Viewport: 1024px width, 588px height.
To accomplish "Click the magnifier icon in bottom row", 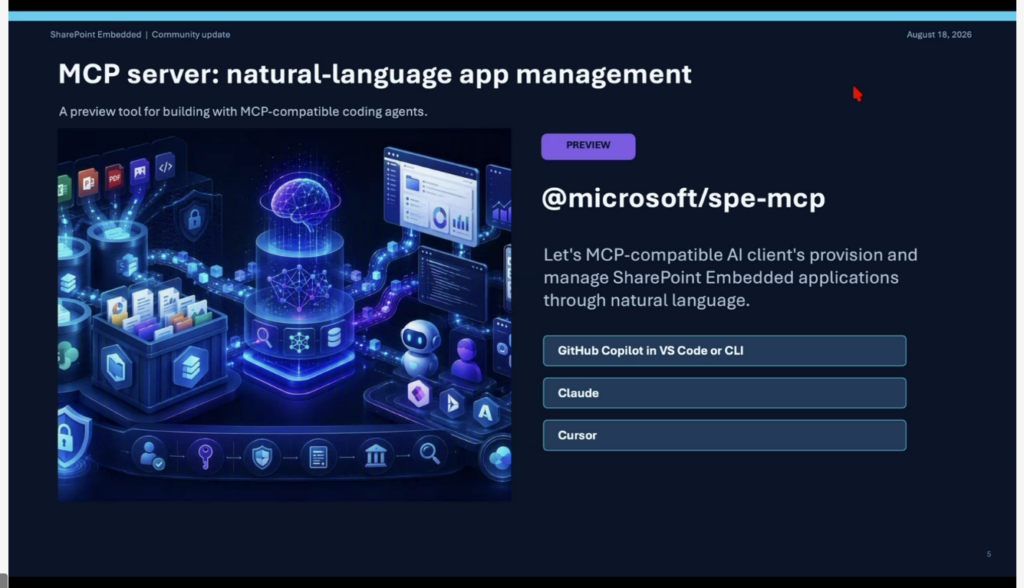I will coord(430,452).
